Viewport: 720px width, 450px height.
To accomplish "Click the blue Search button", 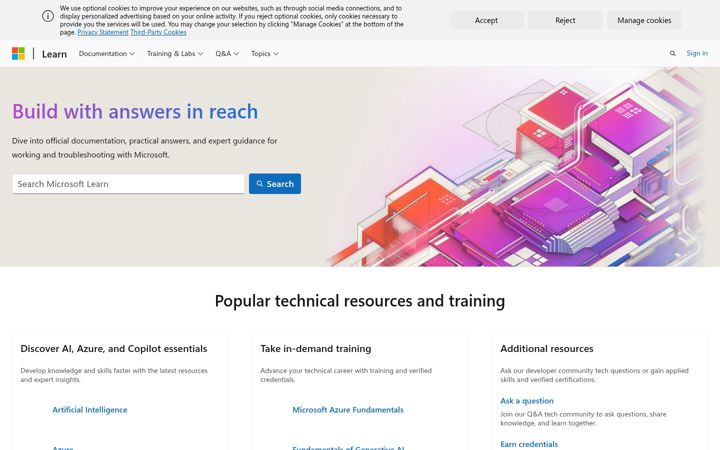I will [275, 184].
